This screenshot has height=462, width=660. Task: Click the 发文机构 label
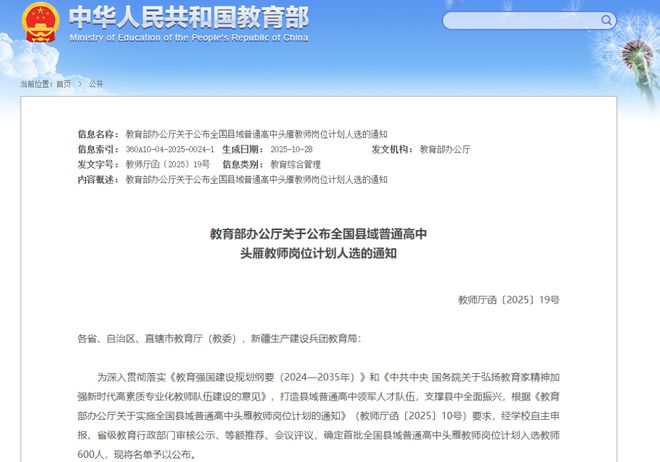point(392,149)
